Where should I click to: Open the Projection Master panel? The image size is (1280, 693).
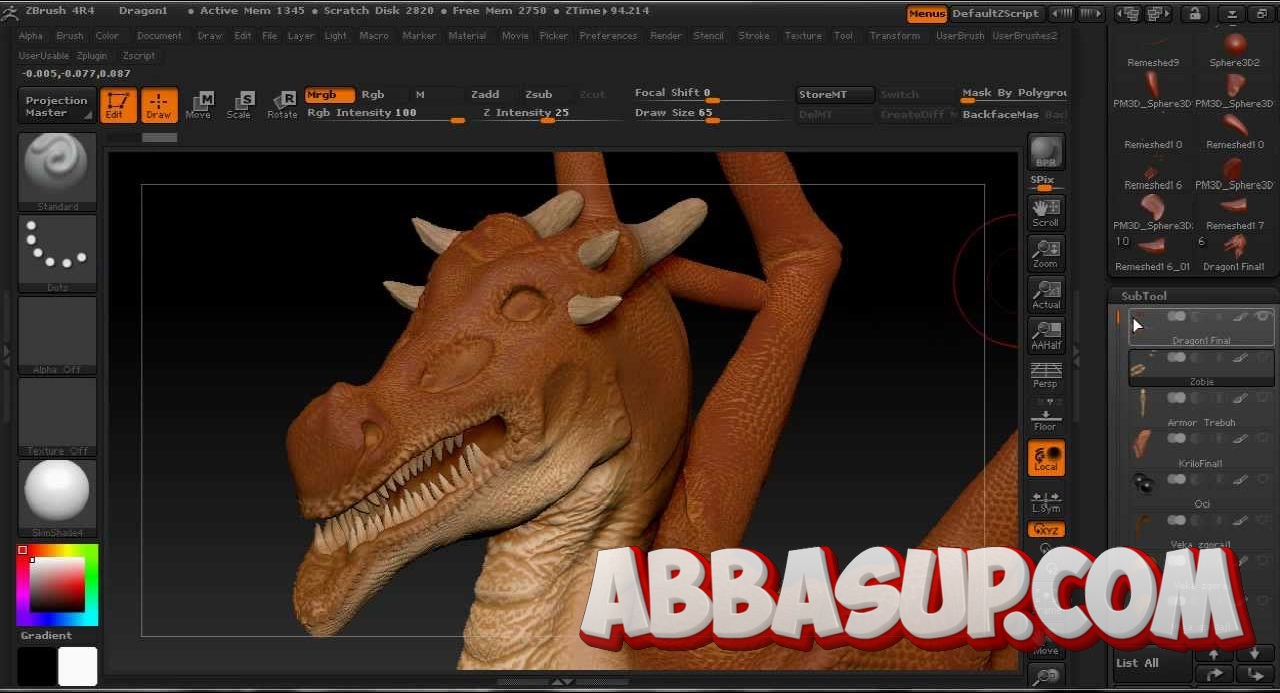pos(57,106)
